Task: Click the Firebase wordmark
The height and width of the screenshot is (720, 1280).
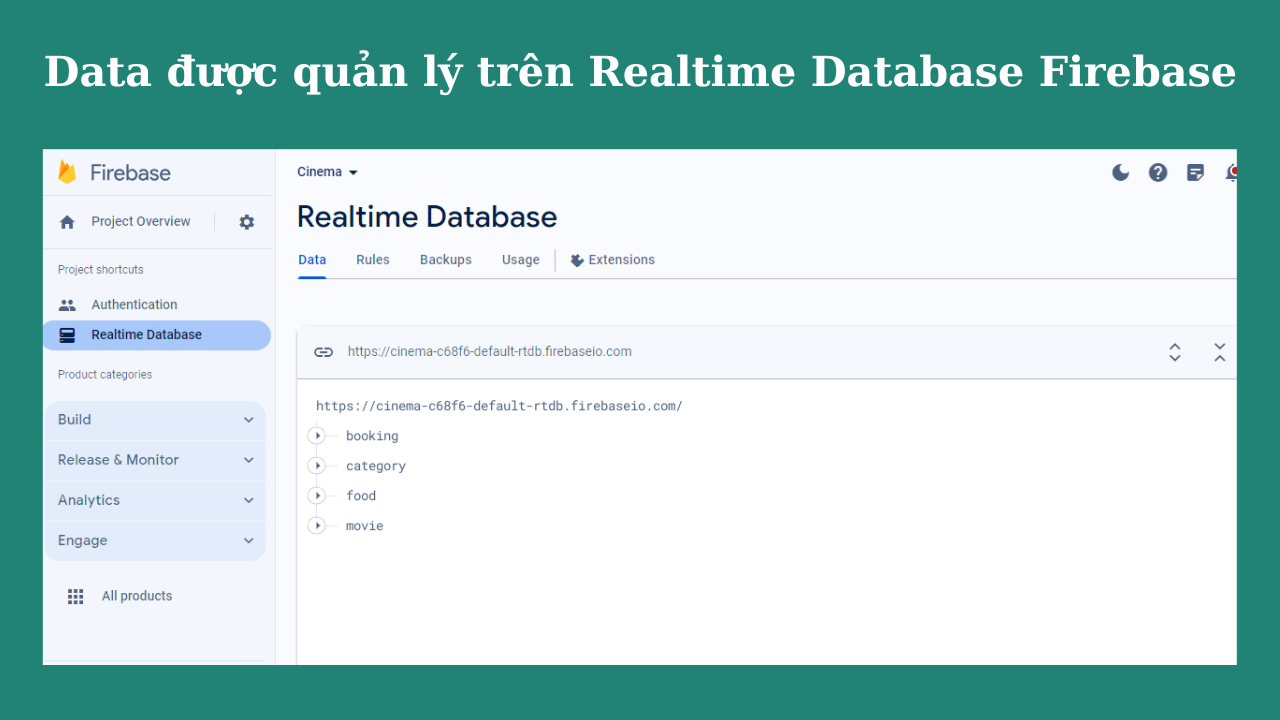Action: (131, 172)
